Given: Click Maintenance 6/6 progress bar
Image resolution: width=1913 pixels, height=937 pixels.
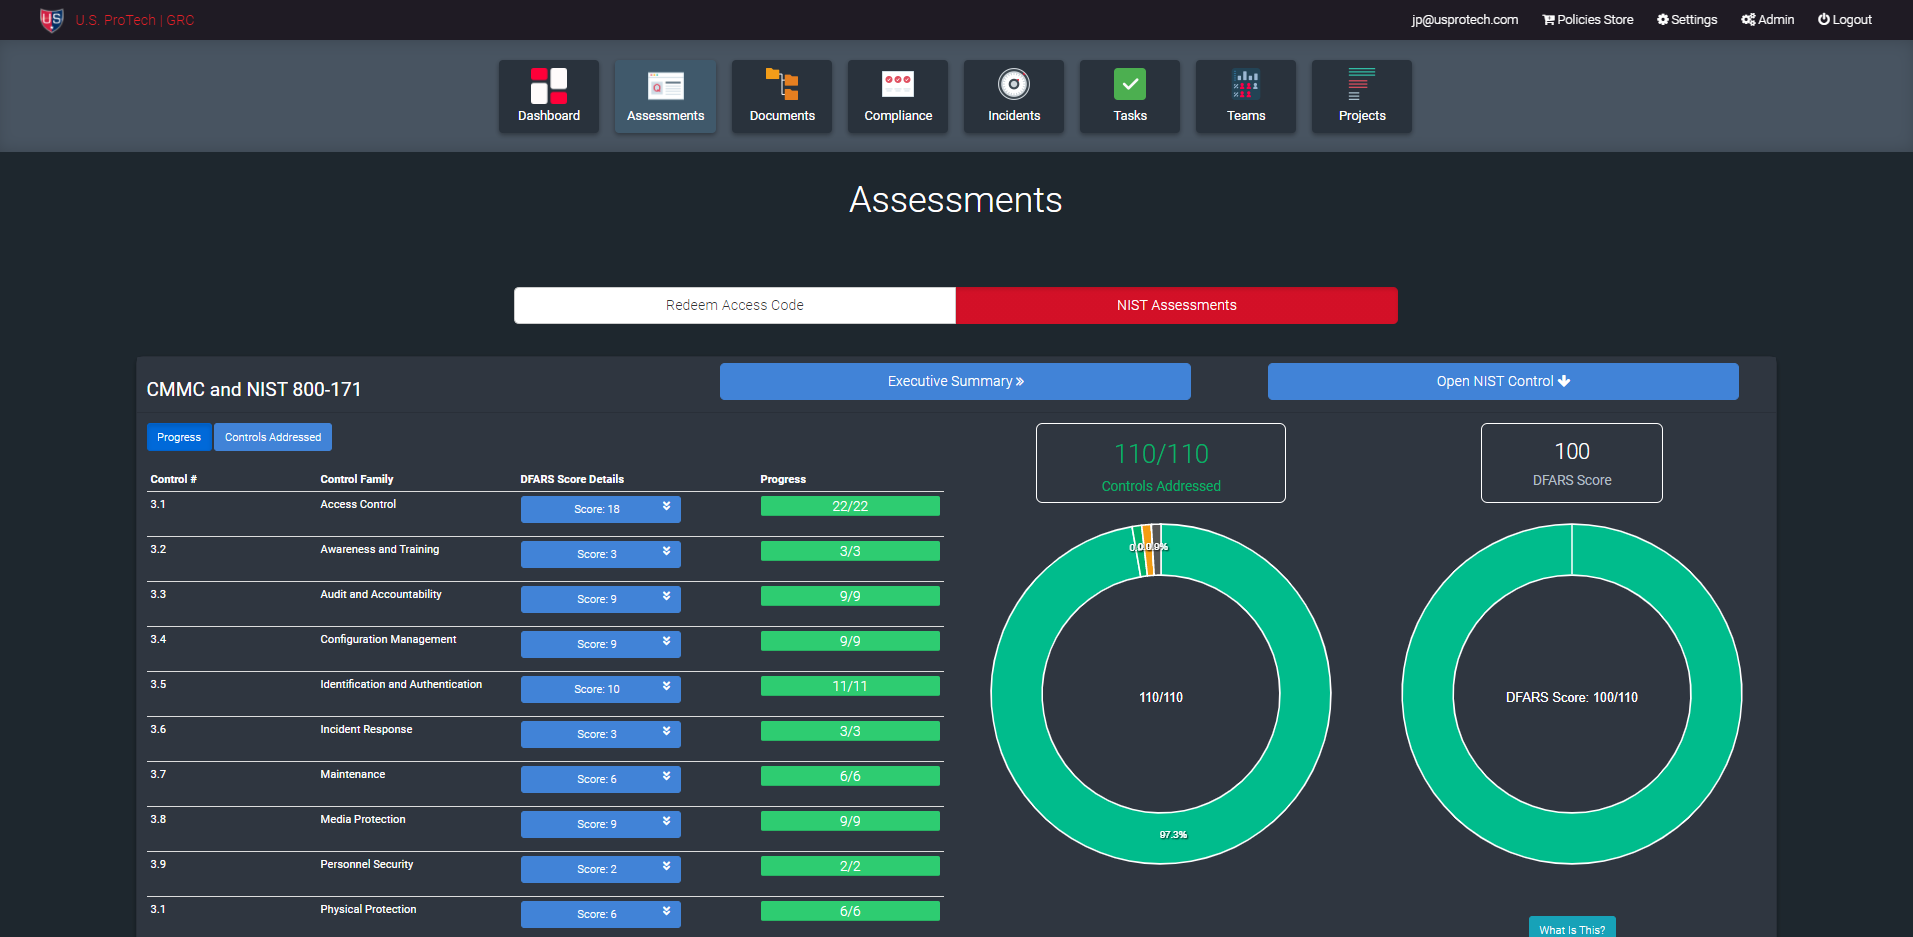Looking at the screenshot, I should (850, 776).
